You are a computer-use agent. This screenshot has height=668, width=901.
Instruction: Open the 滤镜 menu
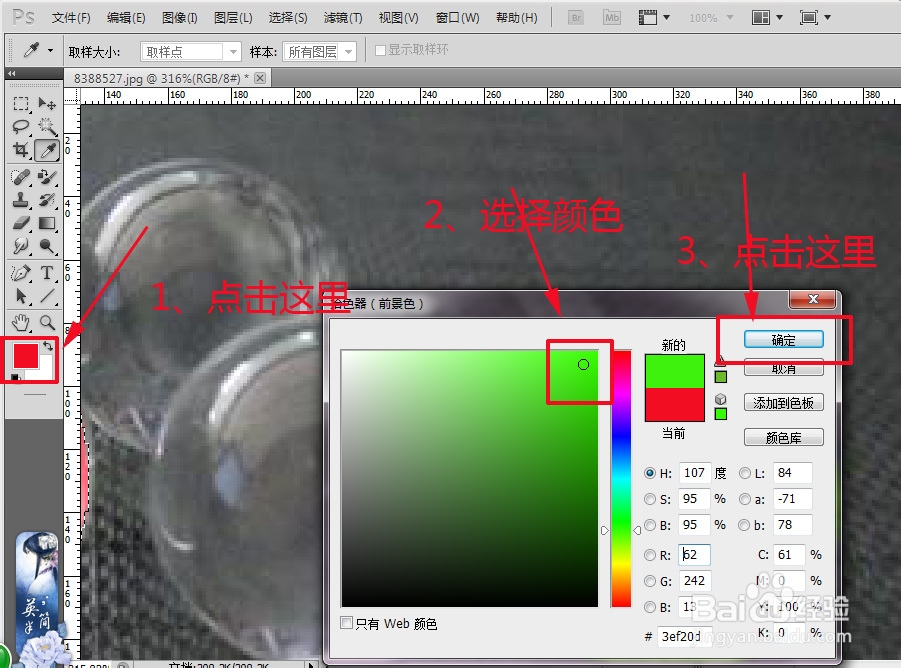[342, 17]
